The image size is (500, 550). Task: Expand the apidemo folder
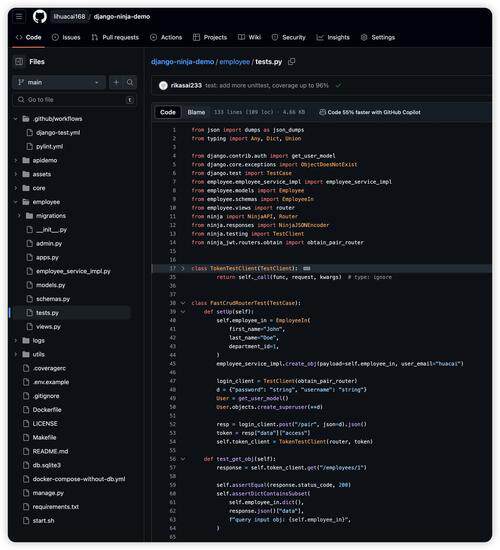[x=15, y=161]
